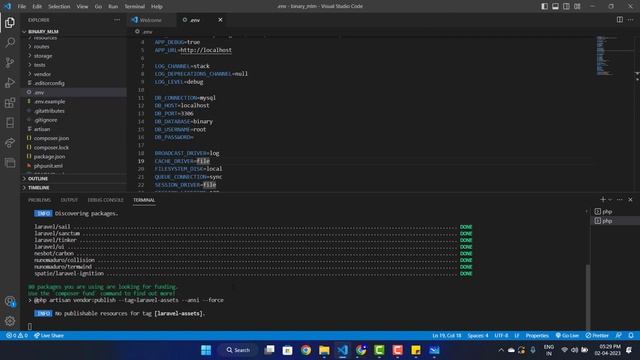Select language mode Properties
The width and height of the screenshot is (640, 360).
(x=537, y=336)
